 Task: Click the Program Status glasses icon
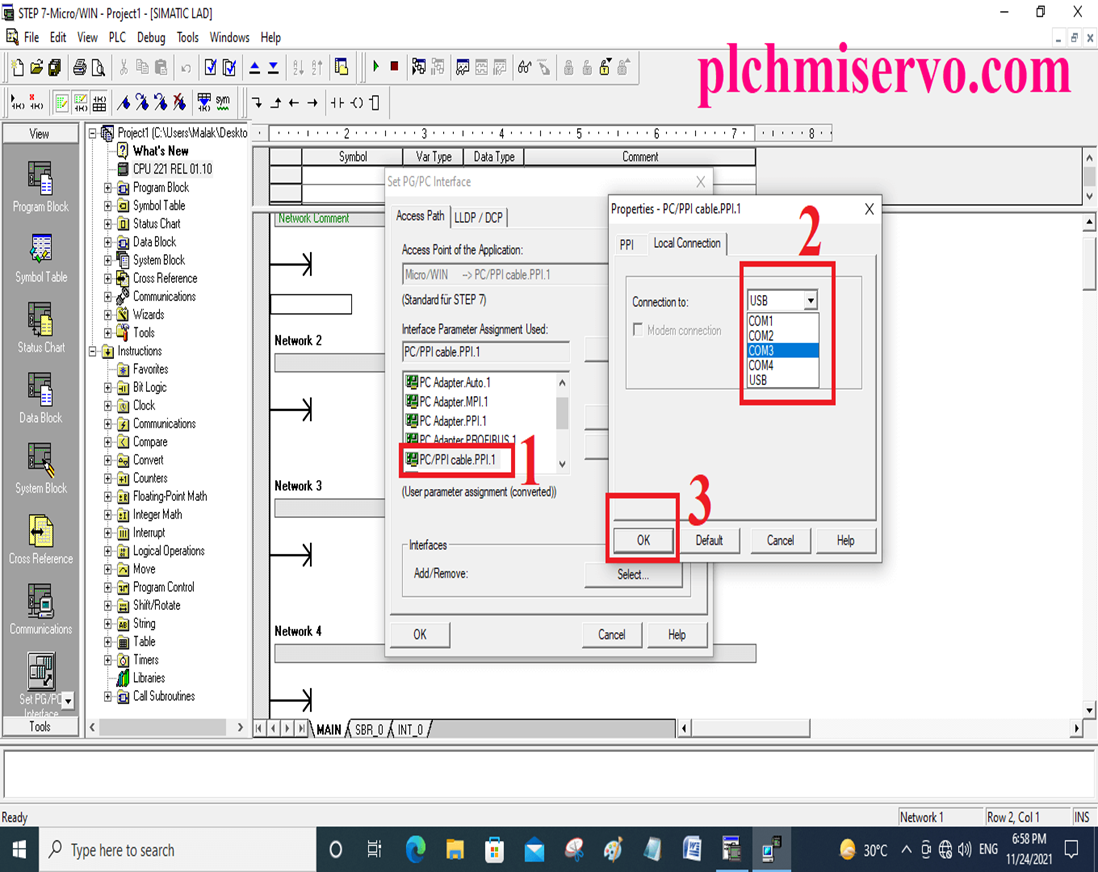point(524,67)
